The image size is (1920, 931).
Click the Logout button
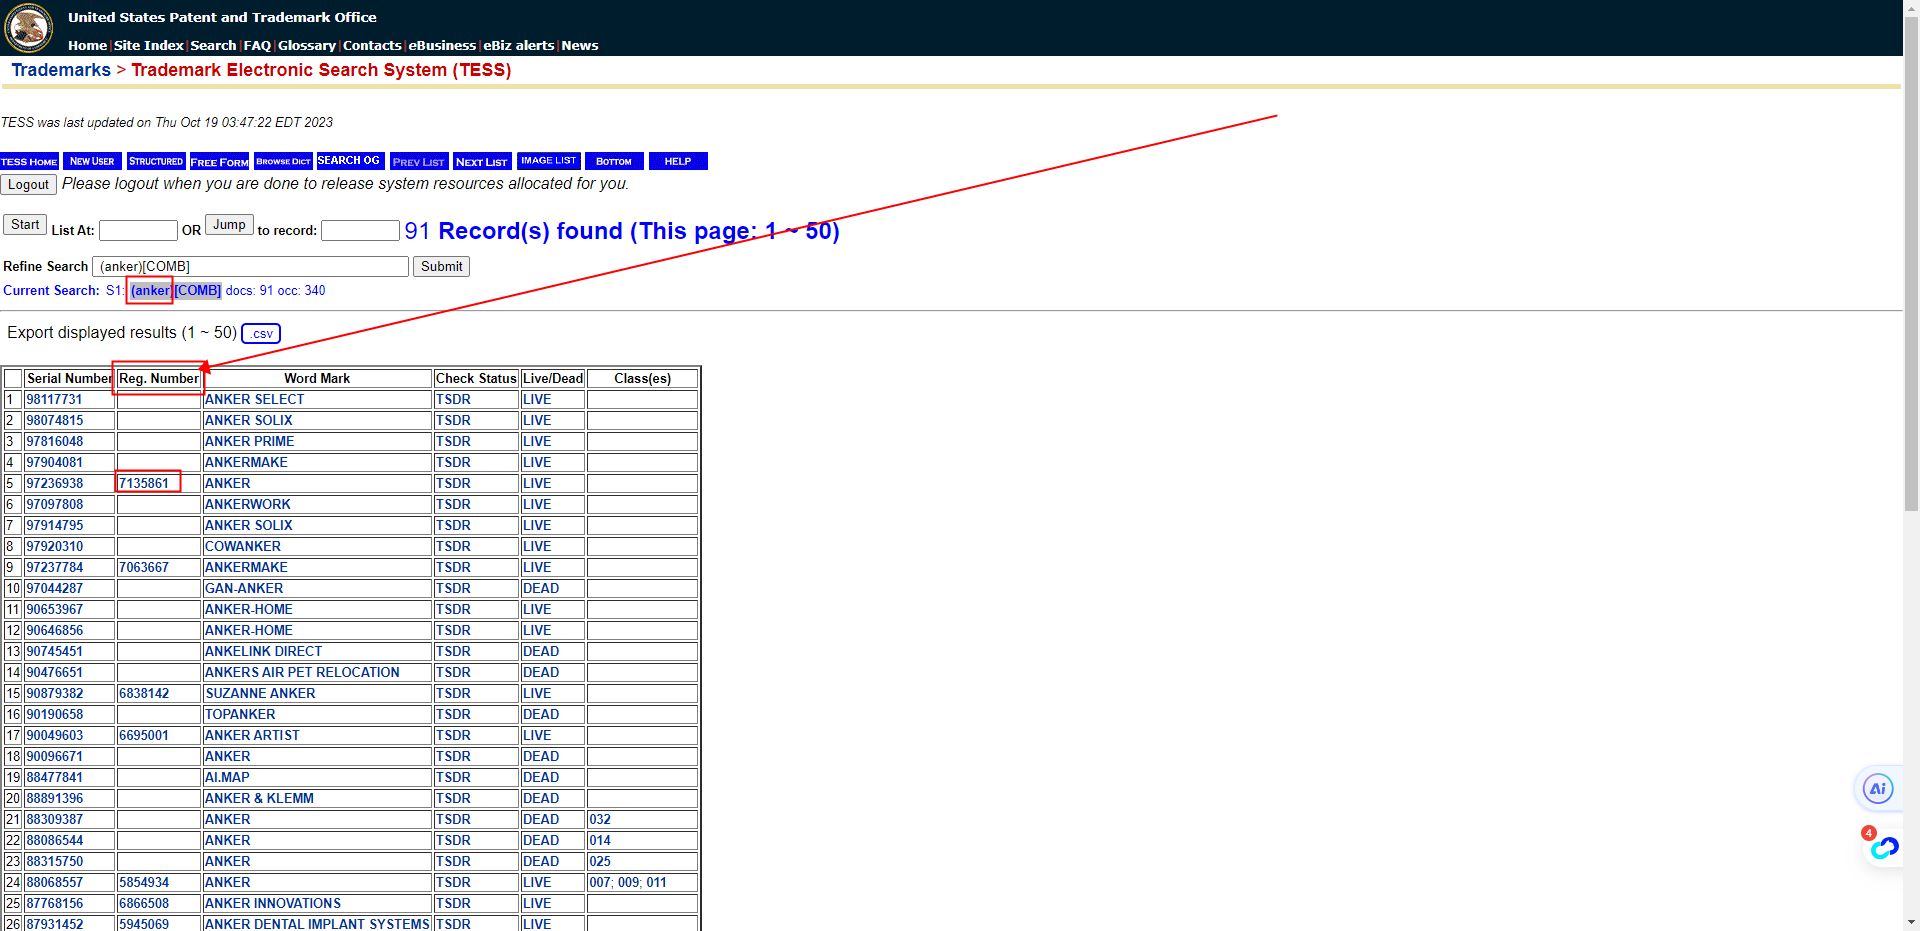(x=28, y=185)
